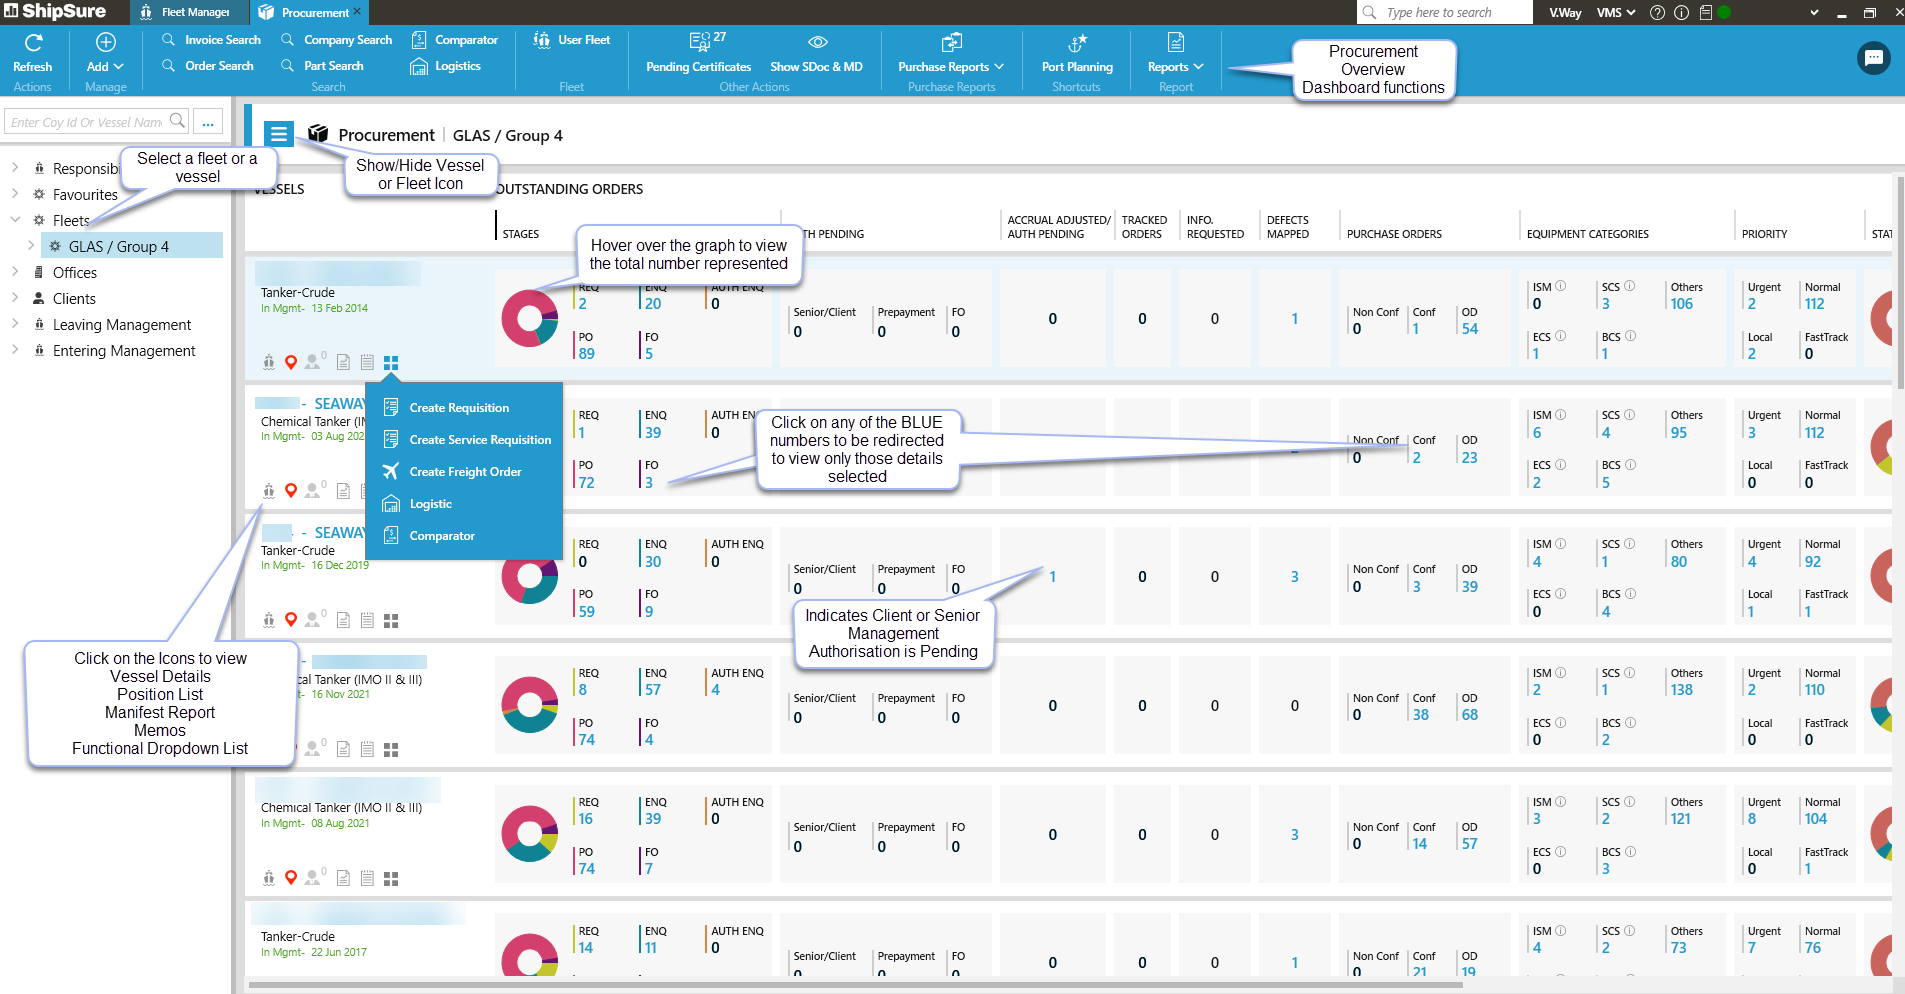This screenshot has height=994, width=1905.
Task: Expand the Offices tree node
Action: tap(15, 272)
